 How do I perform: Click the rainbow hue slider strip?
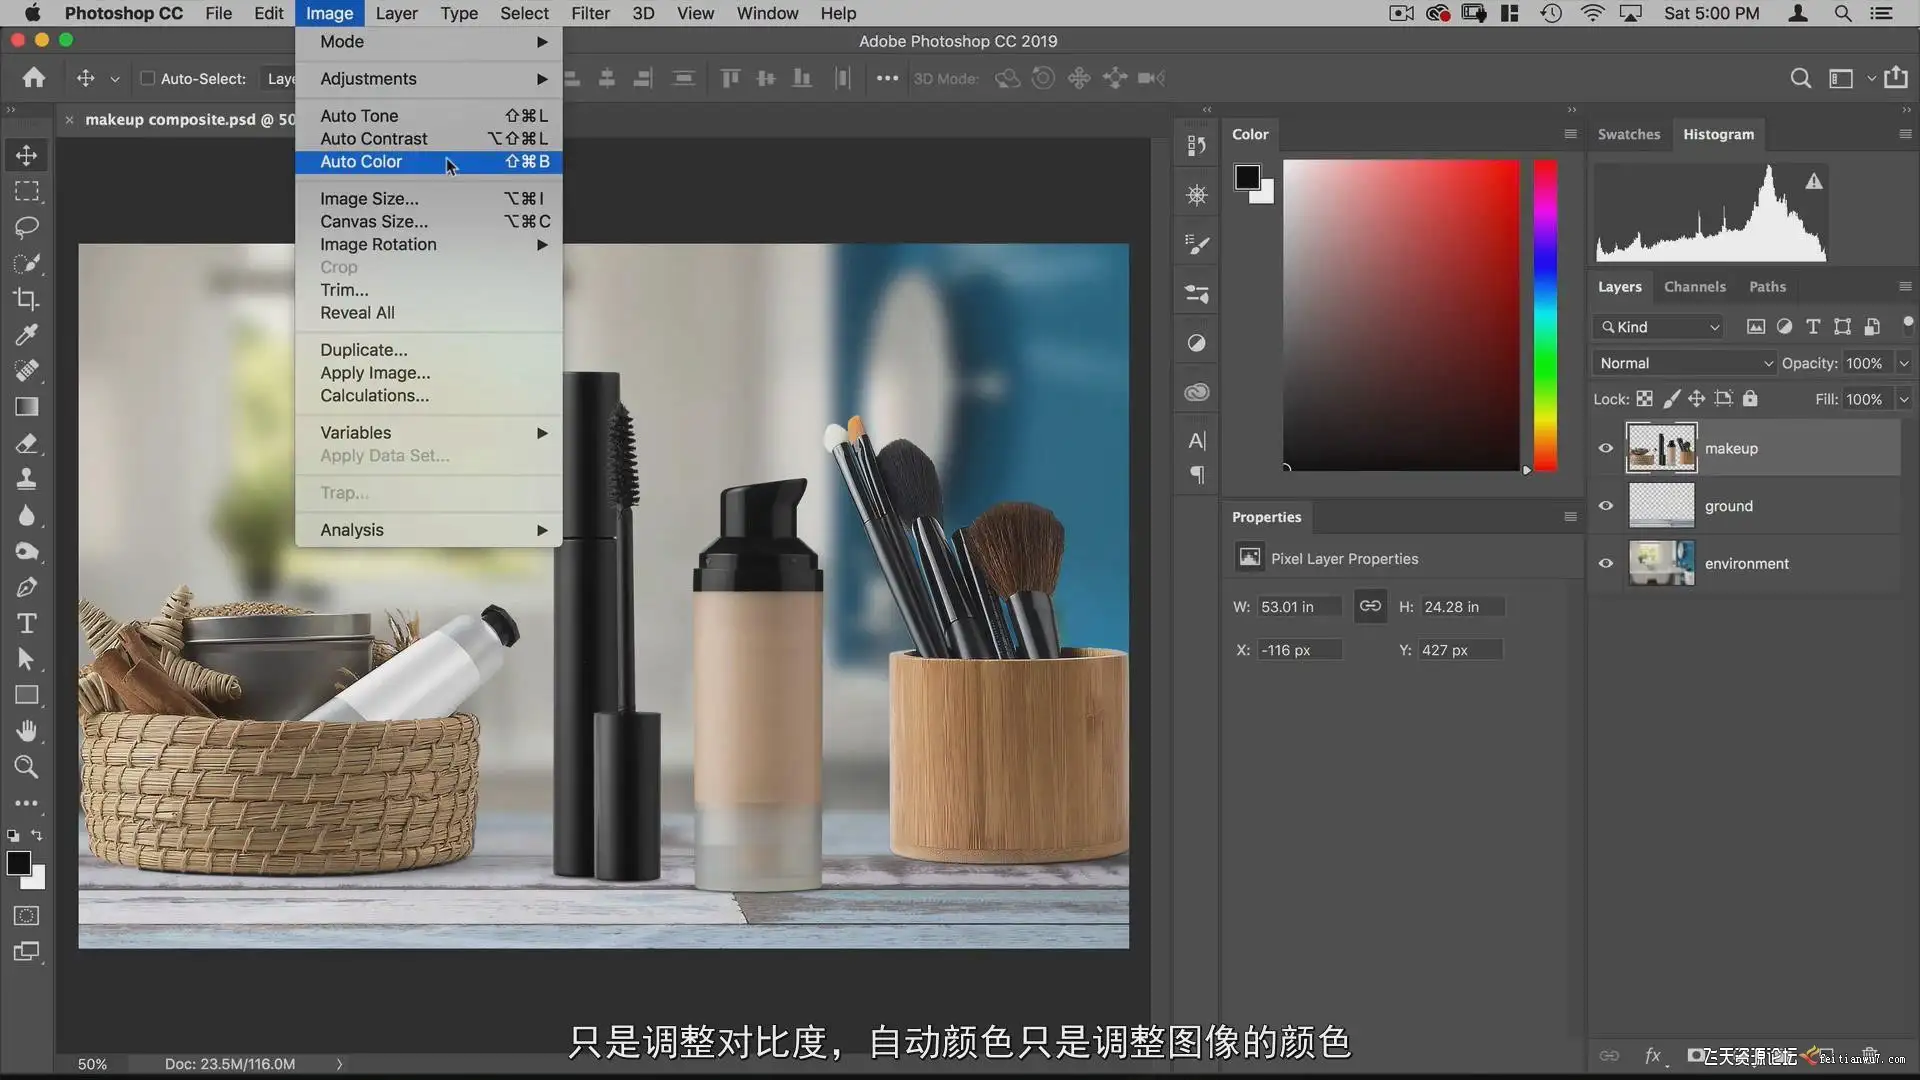[x=1545, y=315]
